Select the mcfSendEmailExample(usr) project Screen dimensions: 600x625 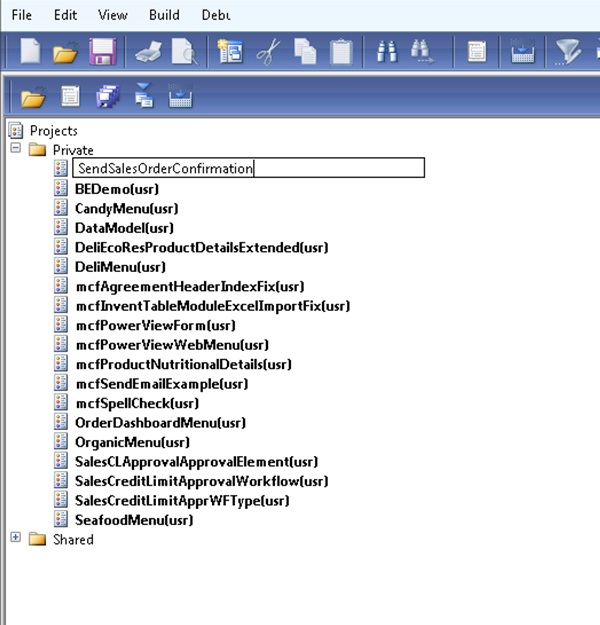click(x=161, y=383)
